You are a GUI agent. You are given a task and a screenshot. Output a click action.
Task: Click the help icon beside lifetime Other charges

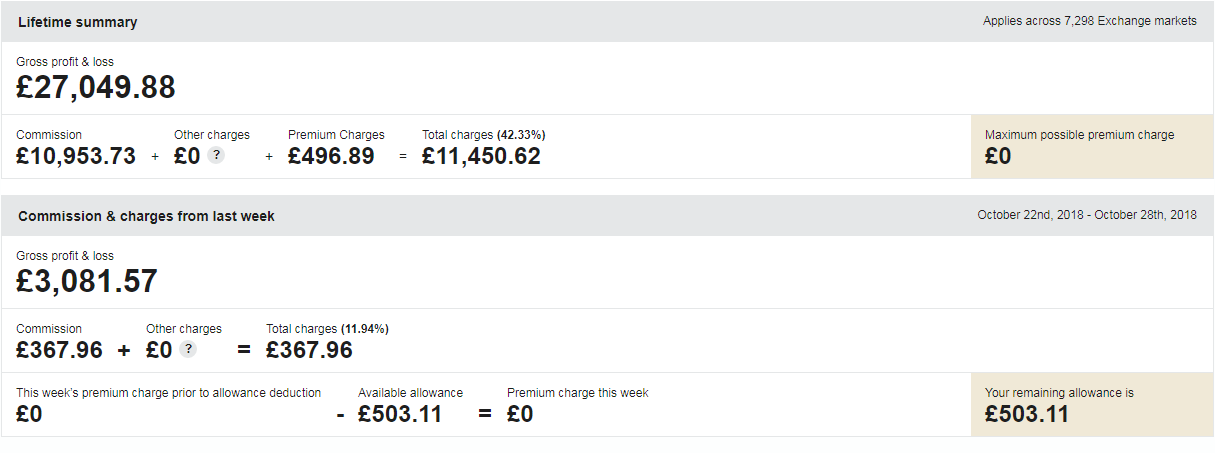pyautogui.click(x=216, y=156)
